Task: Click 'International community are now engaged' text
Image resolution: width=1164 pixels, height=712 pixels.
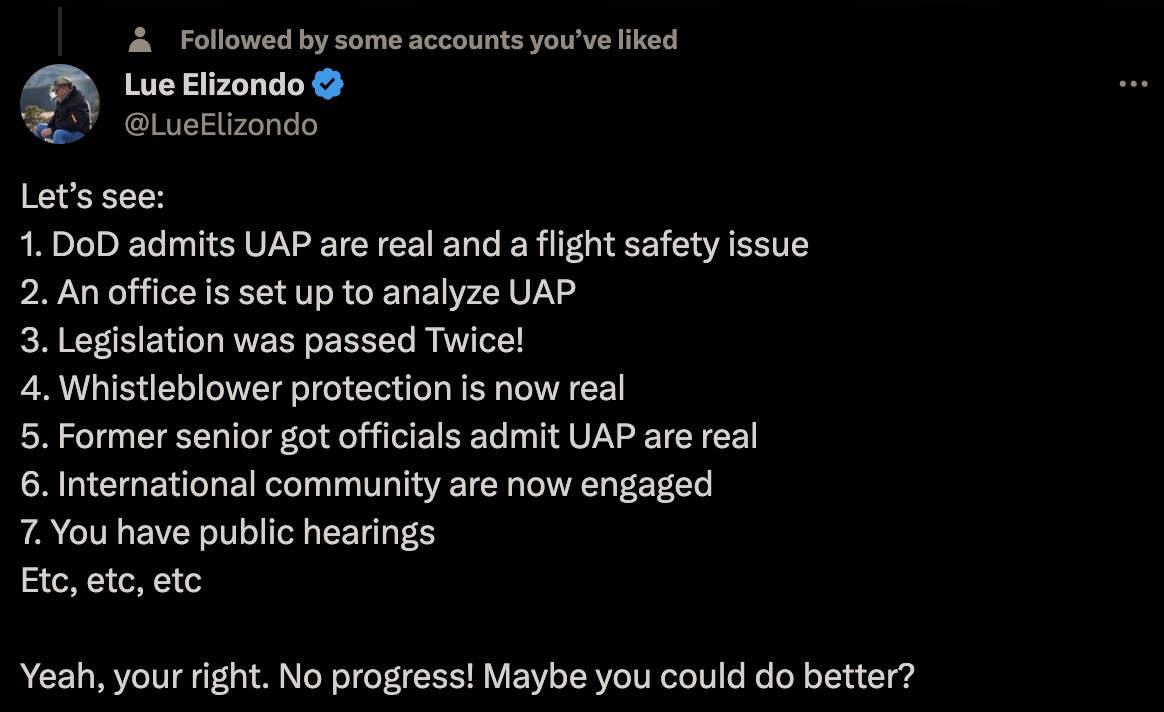Action: [x=366, y=484]
